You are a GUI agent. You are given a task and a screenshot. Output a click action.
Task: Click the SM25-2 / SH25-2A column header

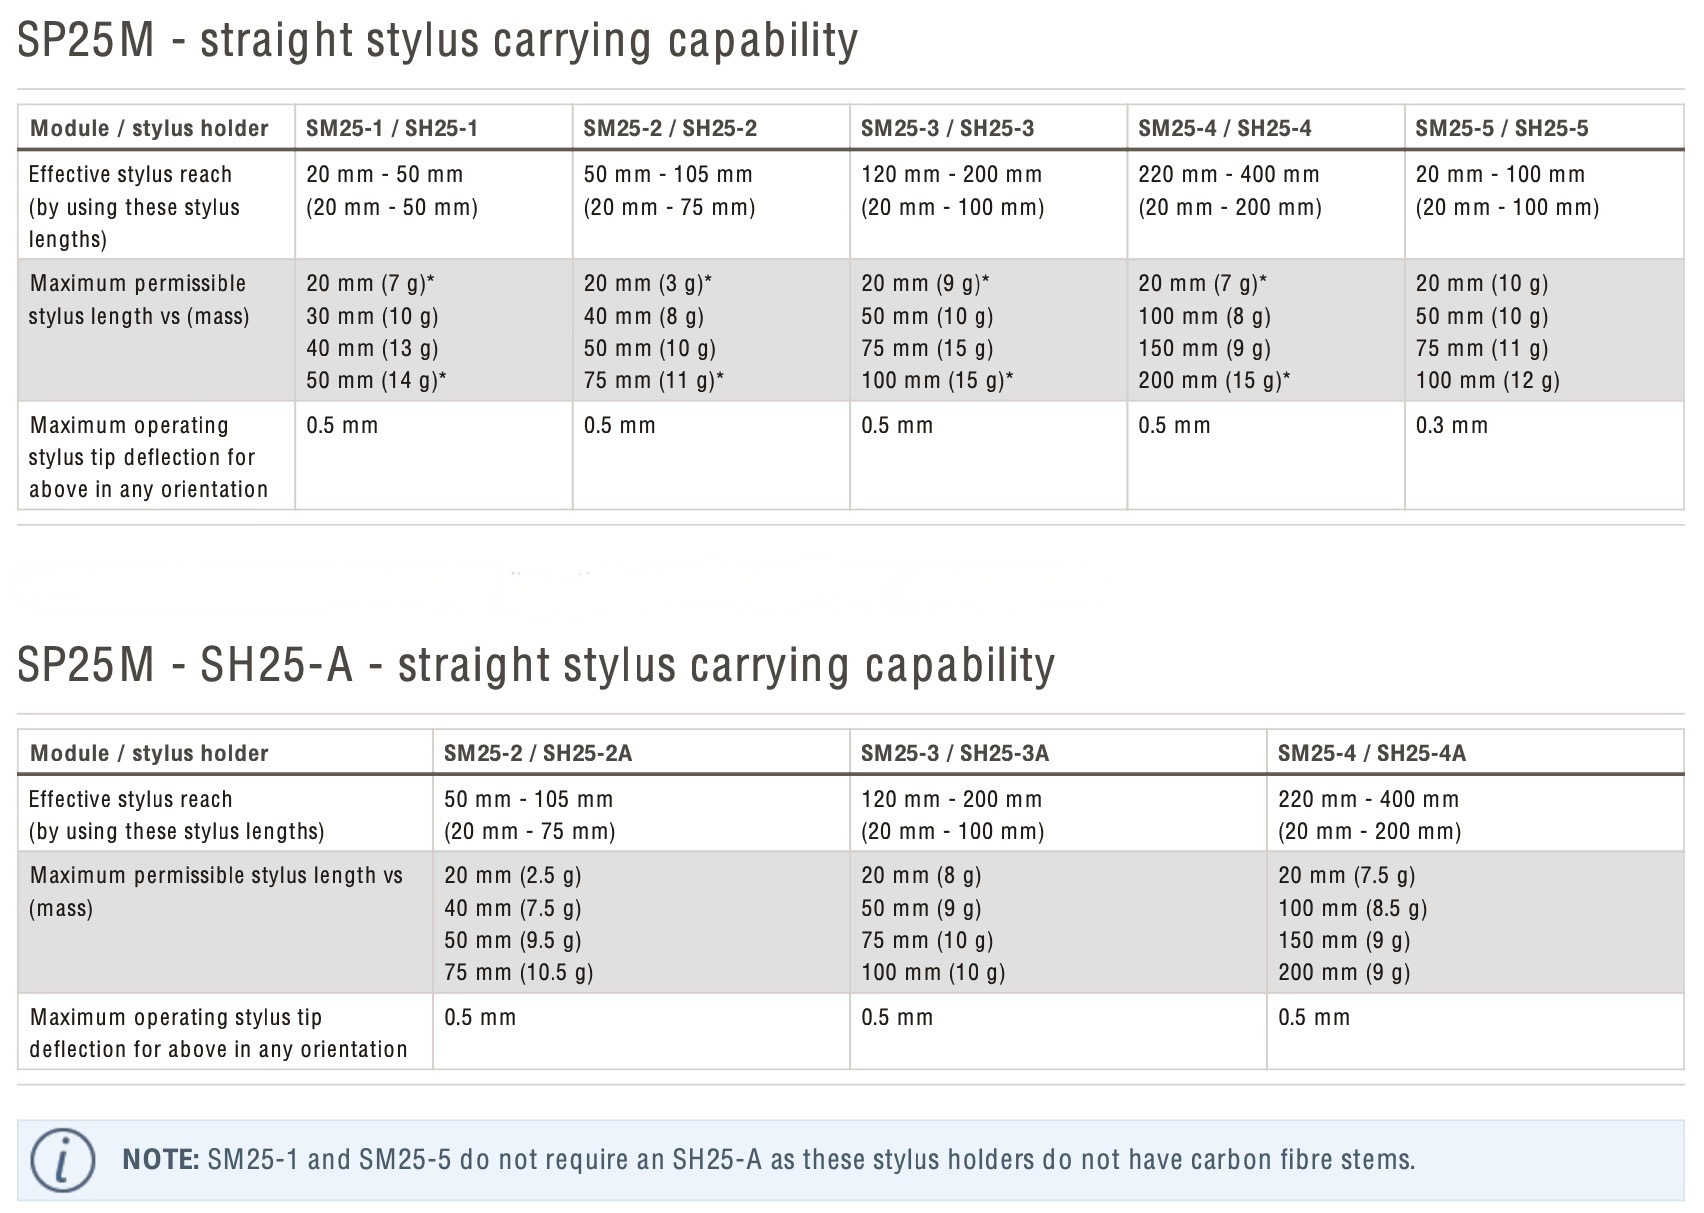538,753
